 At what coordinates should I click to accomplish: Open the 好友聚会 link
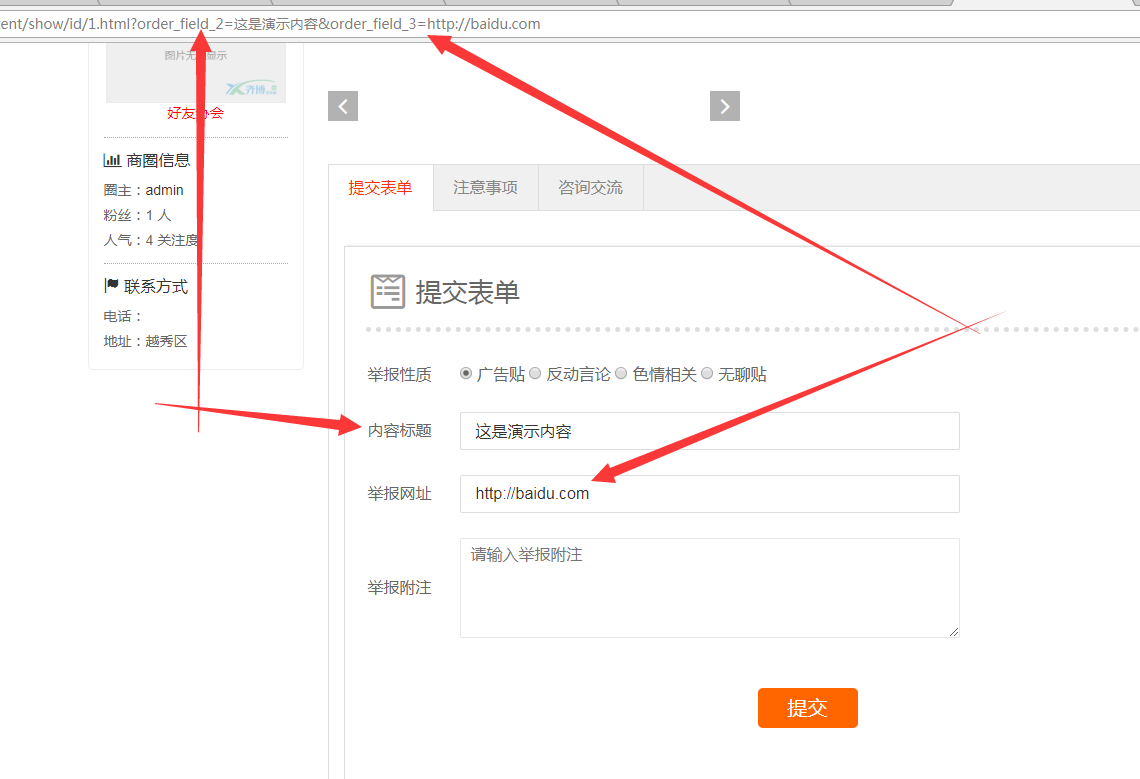point(195,113)
